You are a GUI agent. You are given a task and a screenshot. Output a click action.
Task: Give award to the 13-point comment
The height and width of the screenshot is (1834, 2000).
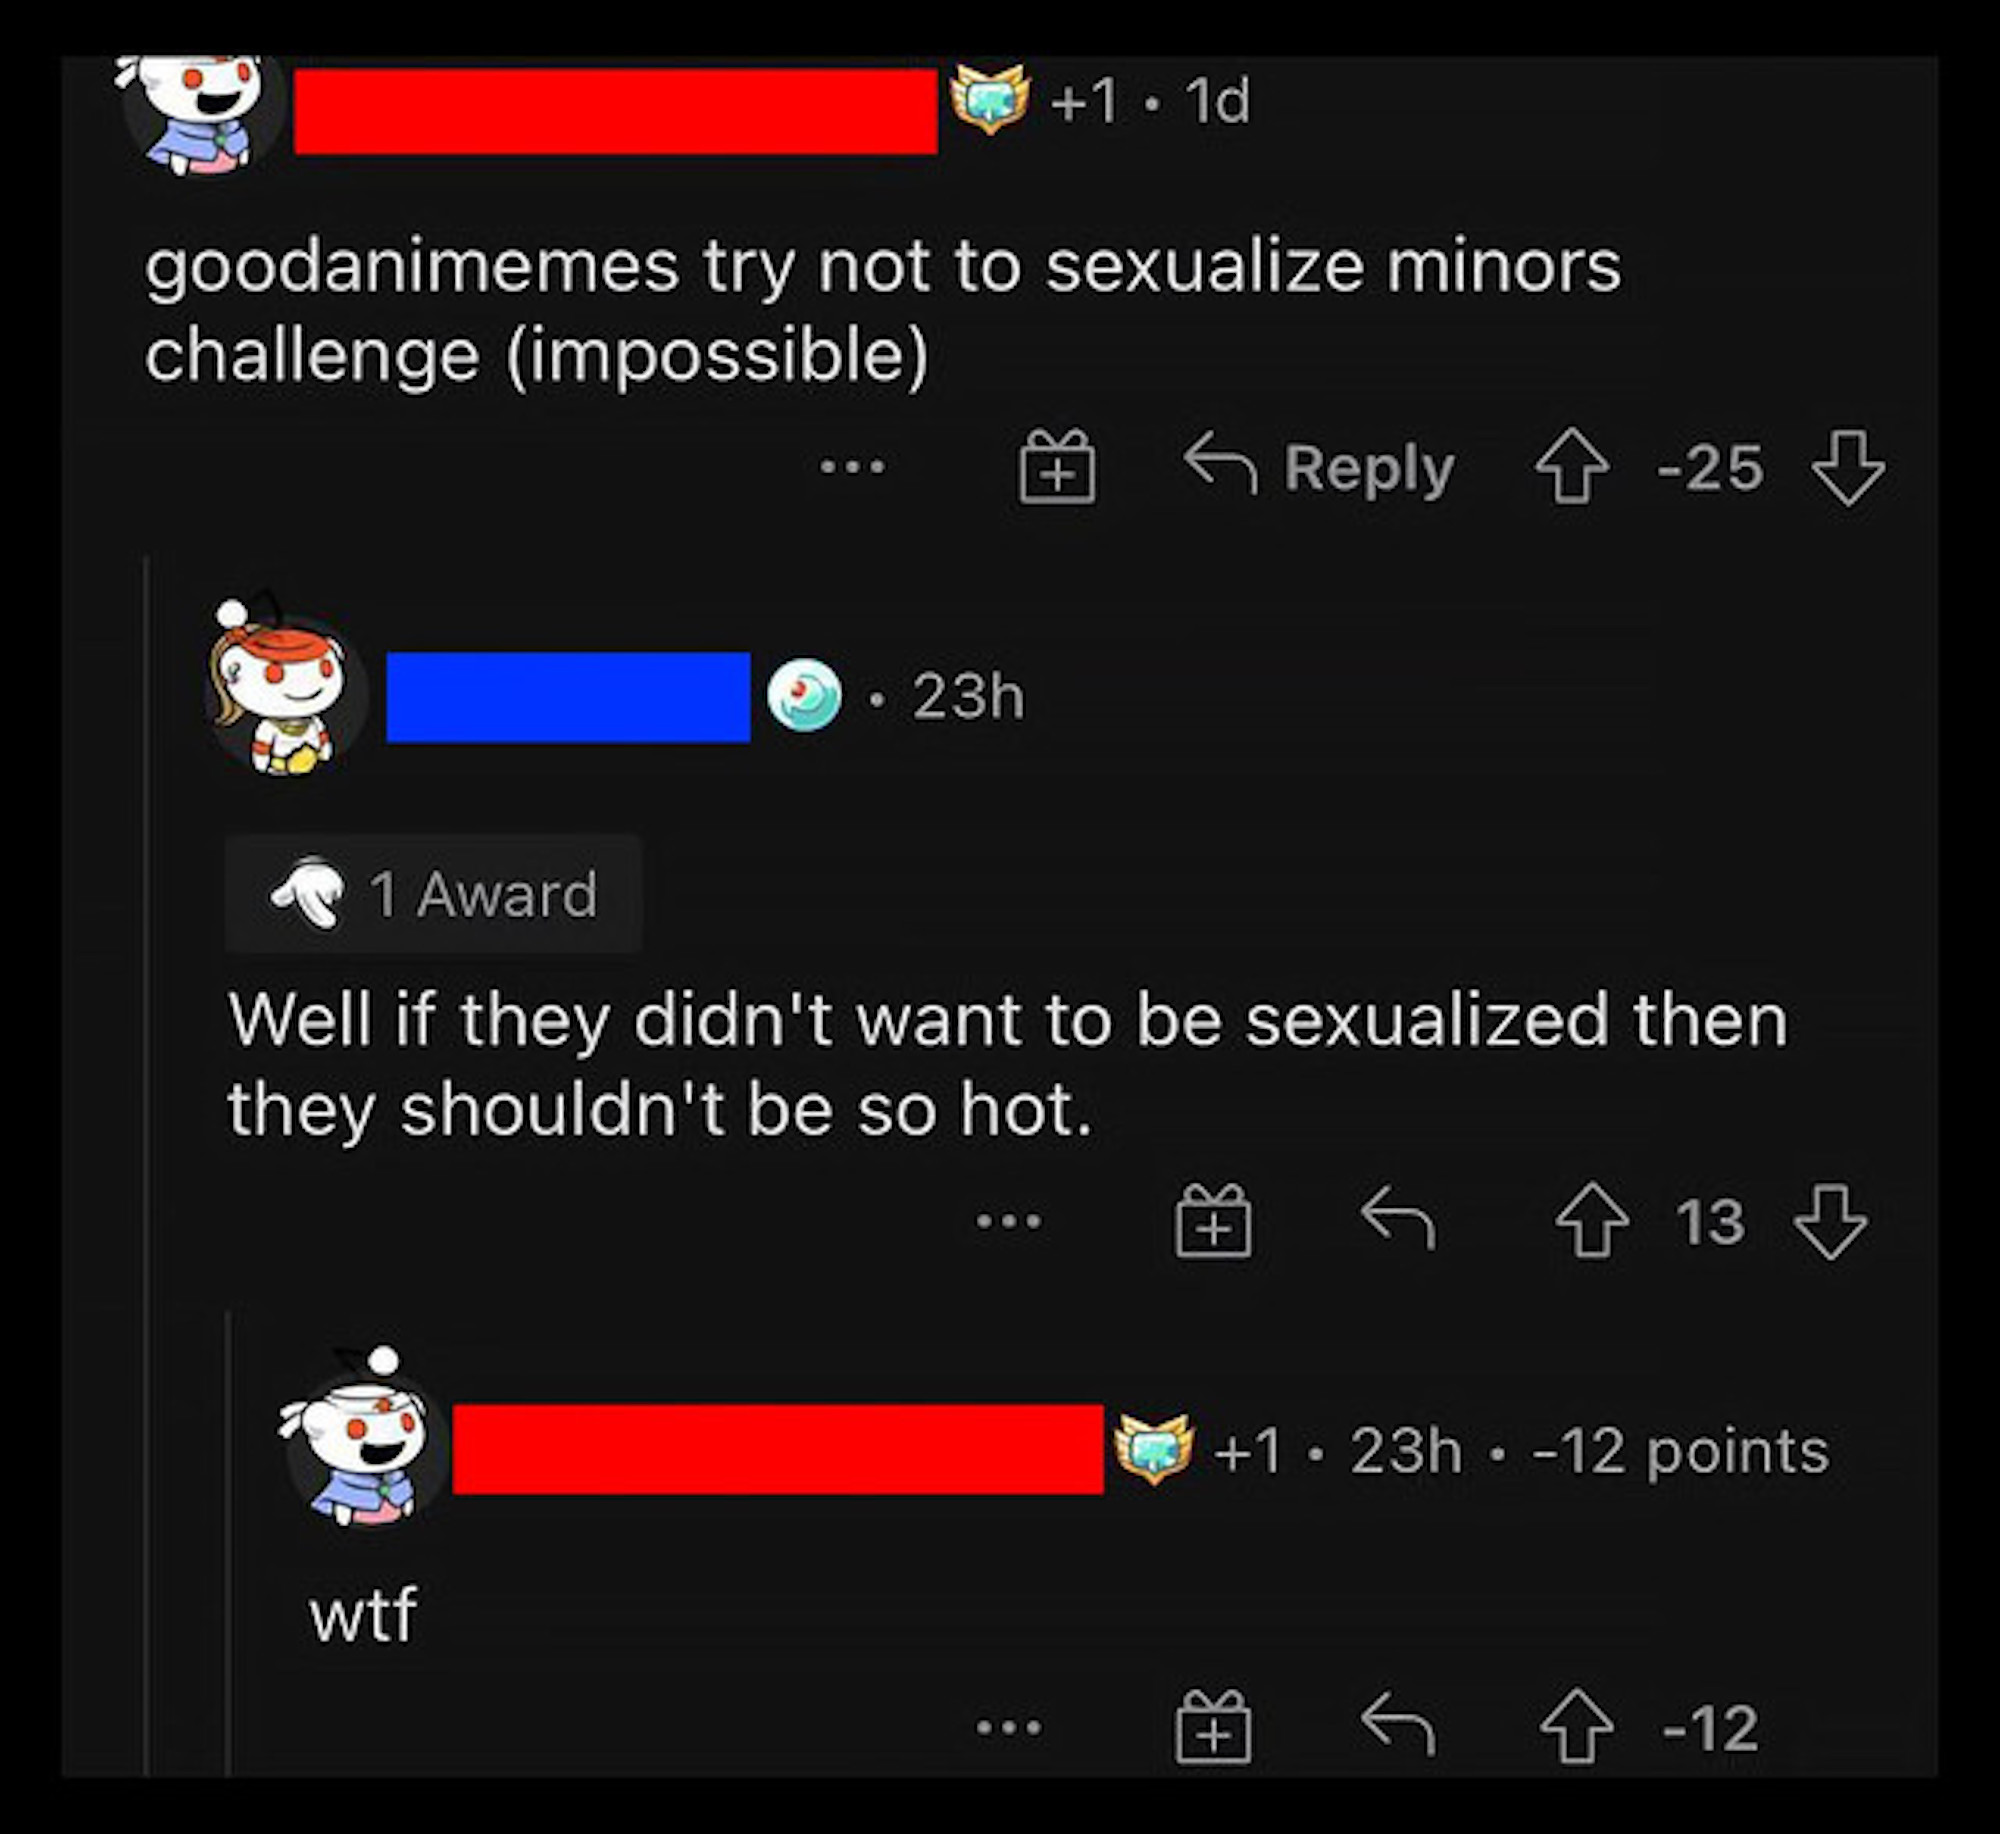[1213, 1220]
